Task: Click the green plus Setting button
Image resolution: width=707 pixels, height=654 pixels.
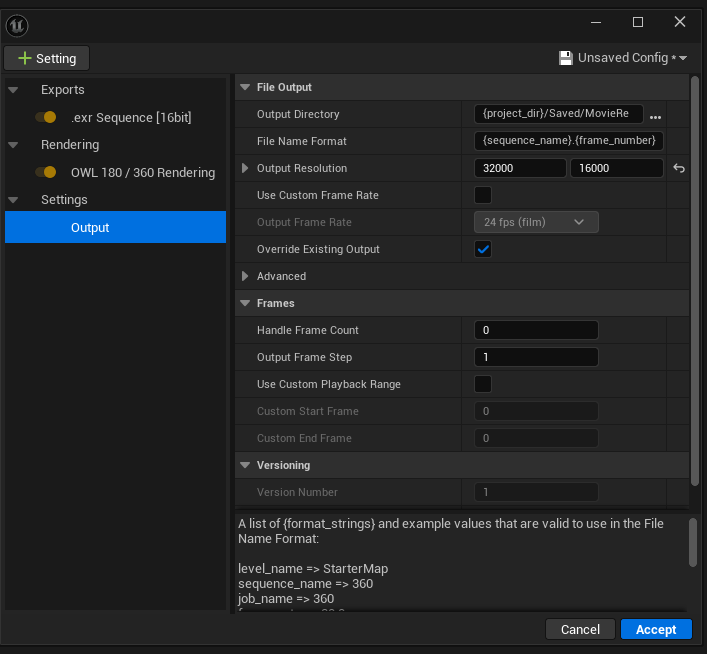Action: [x=46, y=58]
